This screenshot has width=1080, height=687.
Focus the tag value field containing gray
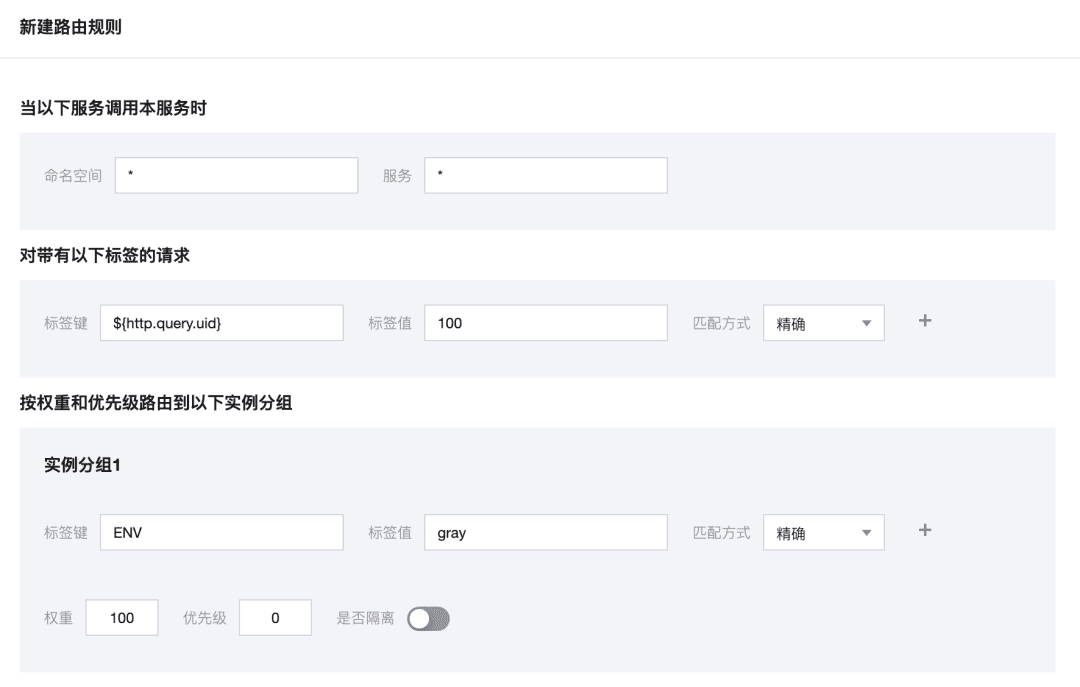coord(545,533)
